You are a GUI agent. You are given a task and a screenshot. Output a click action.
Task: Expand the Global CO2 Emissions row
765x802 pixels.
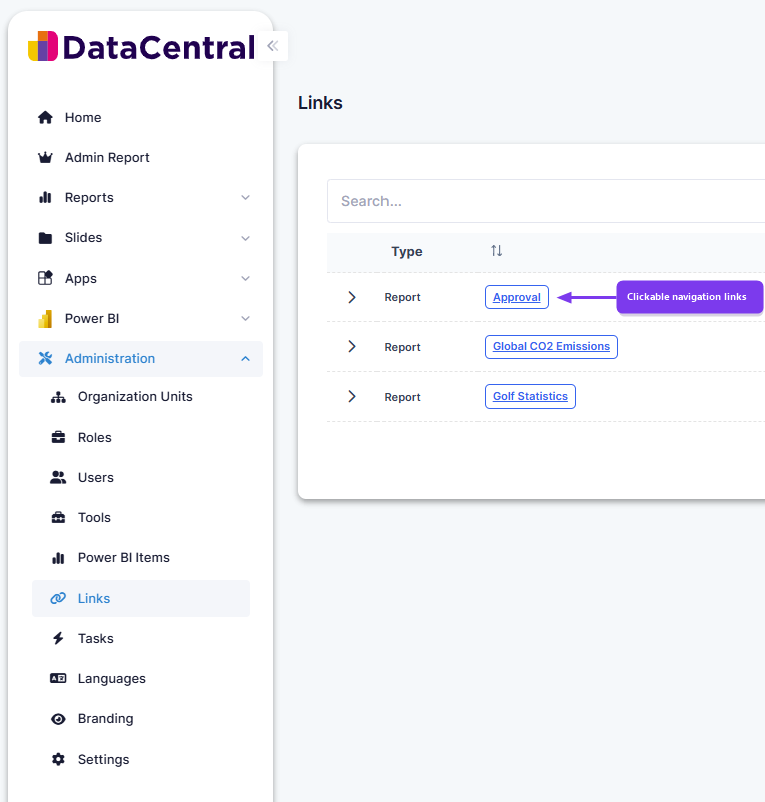pos(352,346)
